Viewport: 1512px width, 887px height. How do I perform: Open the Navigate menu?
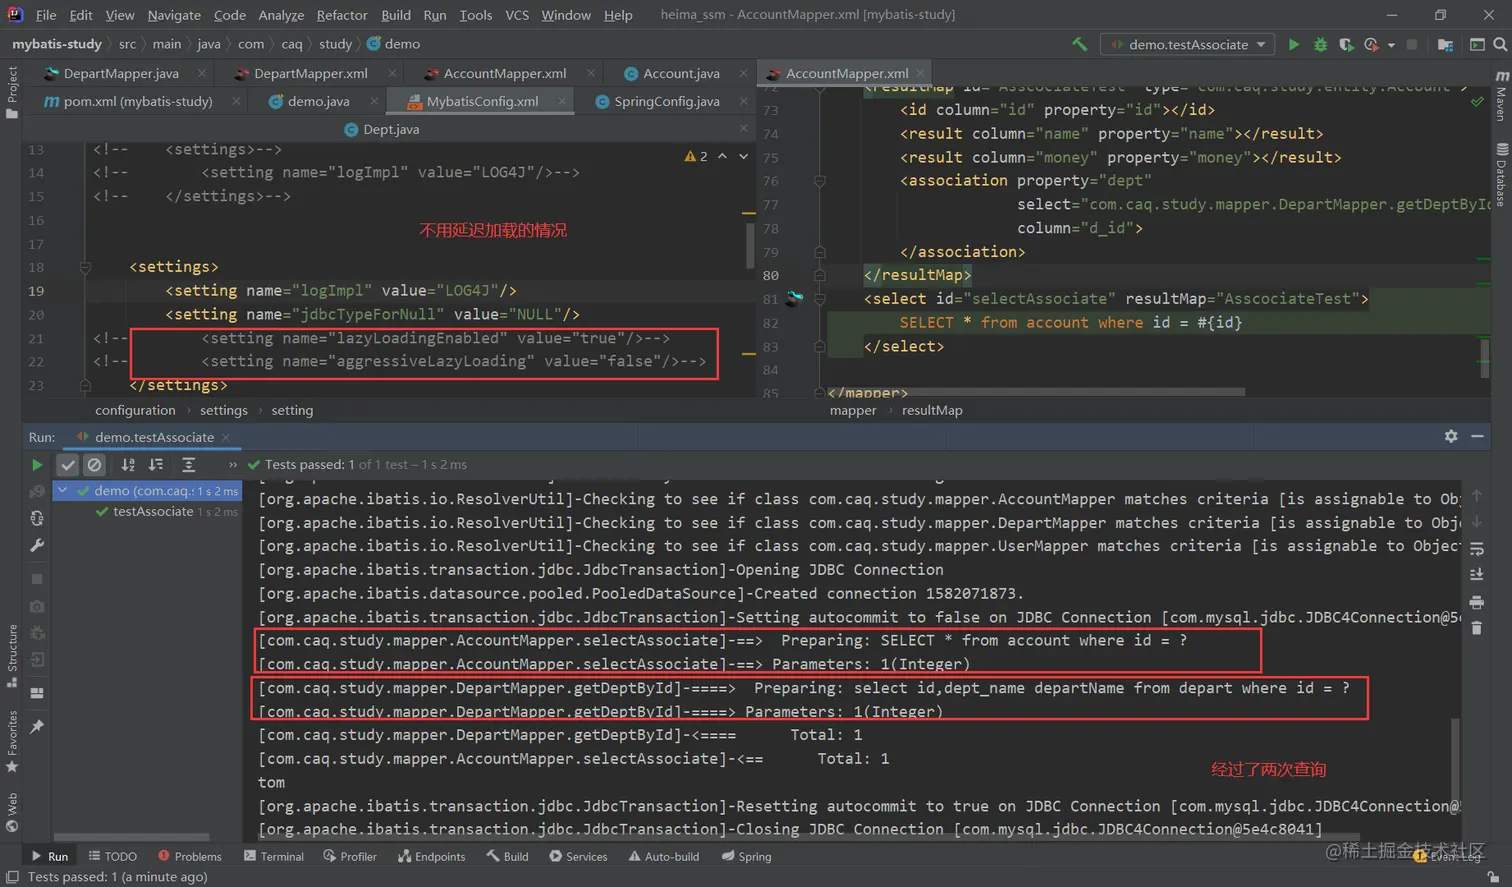(x=174, y=15)
